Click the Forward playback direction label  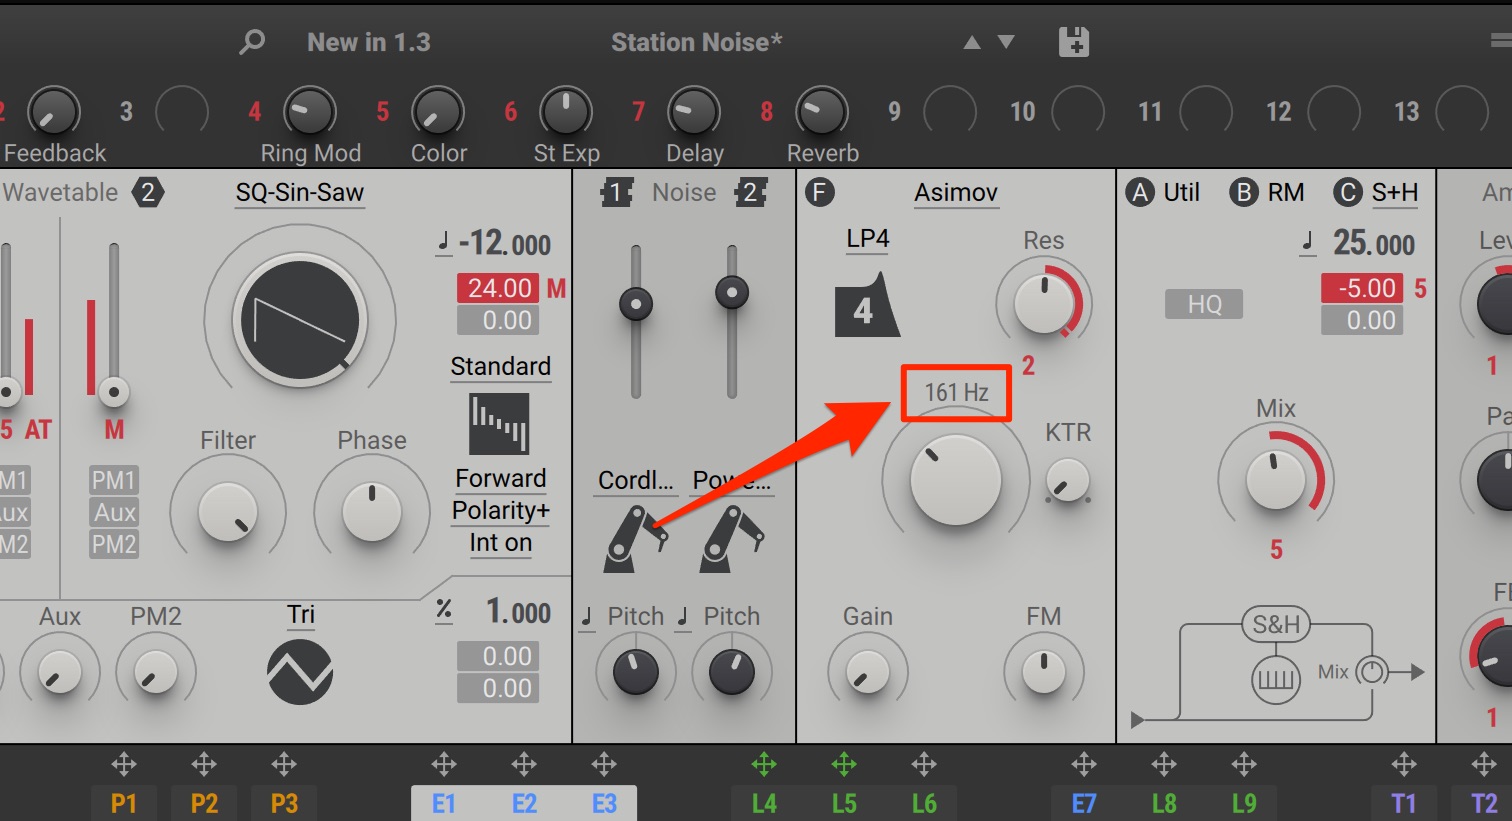pos(501,479)
